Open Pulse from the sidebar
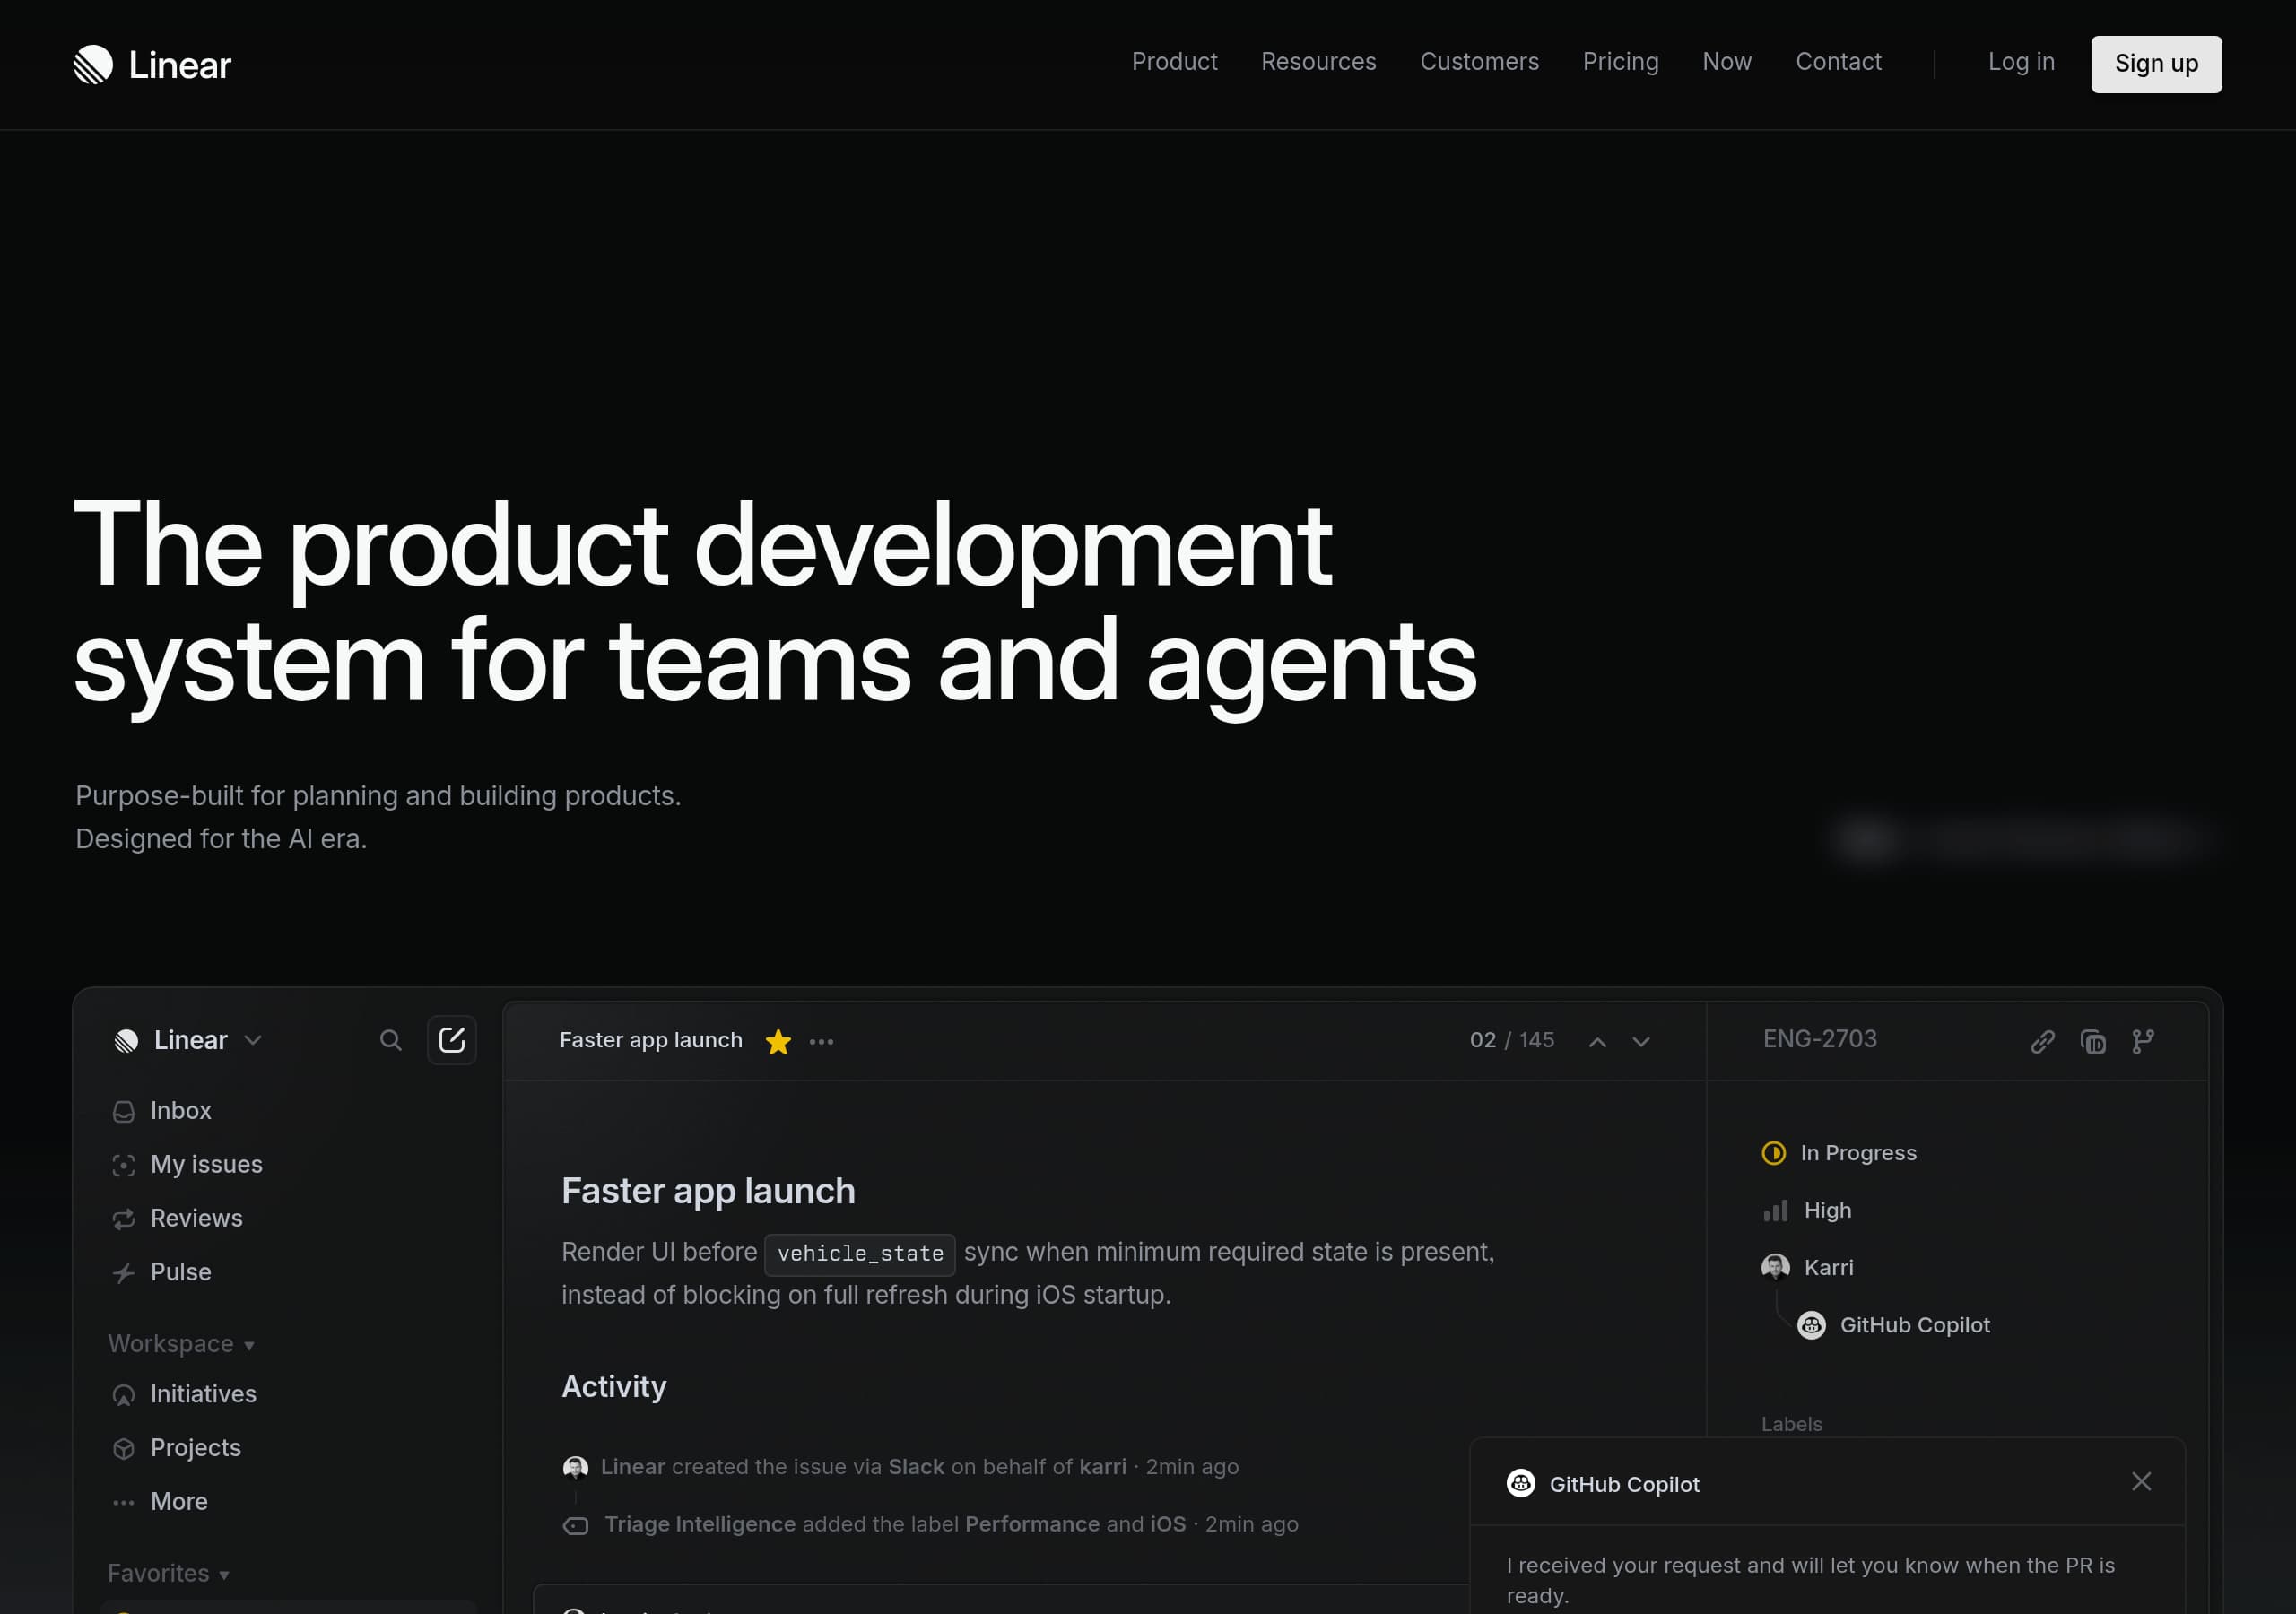The width and height of the screenshot is (2296, 1614). [180, 1272]
